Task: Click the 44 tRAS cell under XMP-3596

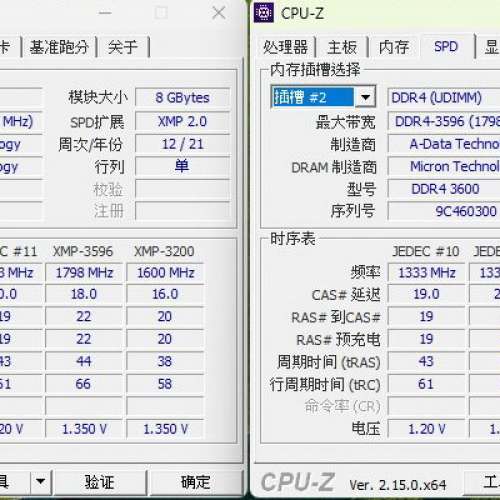Action: pos(84,361)
